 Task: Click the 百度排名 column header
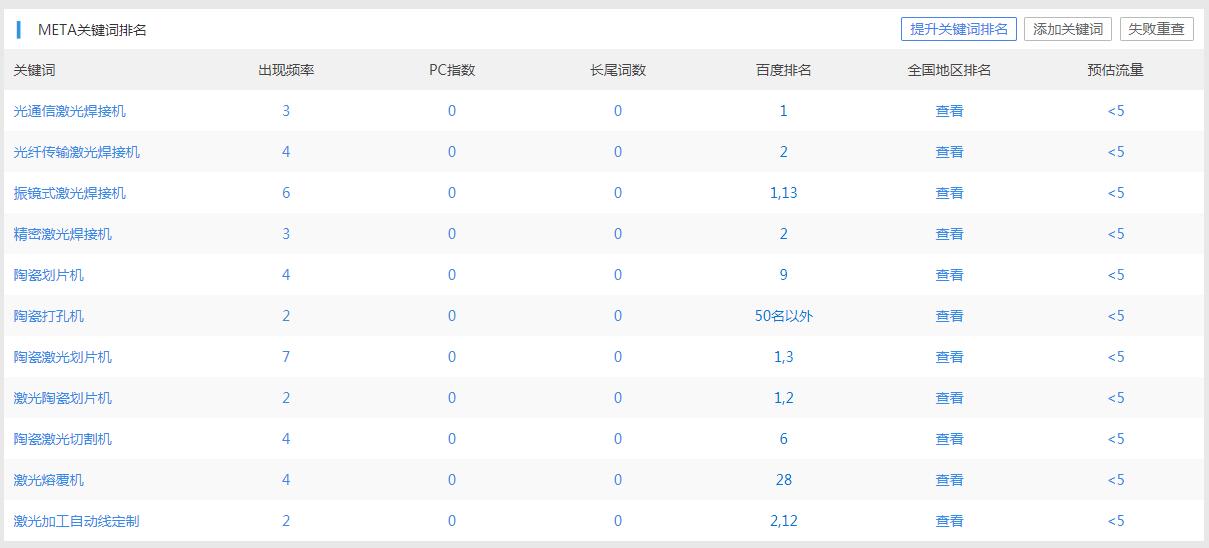[783, 70]
